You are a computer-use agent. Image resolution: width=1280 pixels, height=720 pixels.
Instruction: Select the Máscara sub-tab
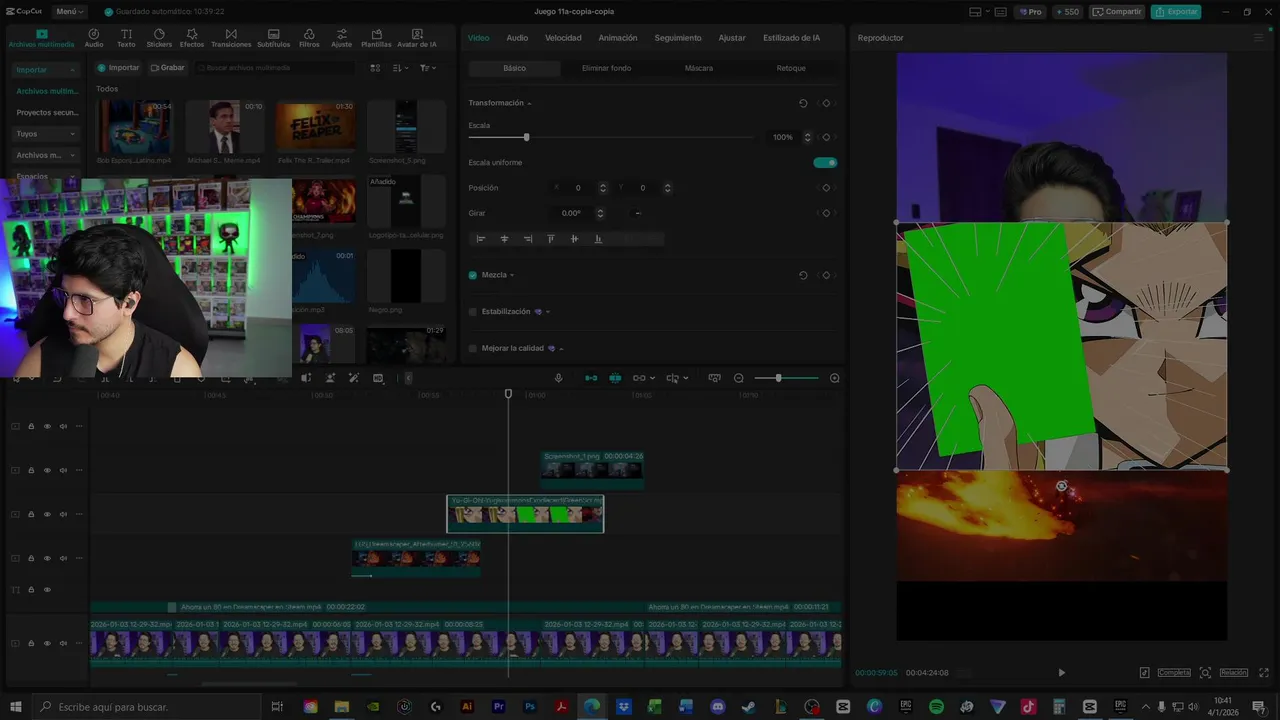[699, 68]
